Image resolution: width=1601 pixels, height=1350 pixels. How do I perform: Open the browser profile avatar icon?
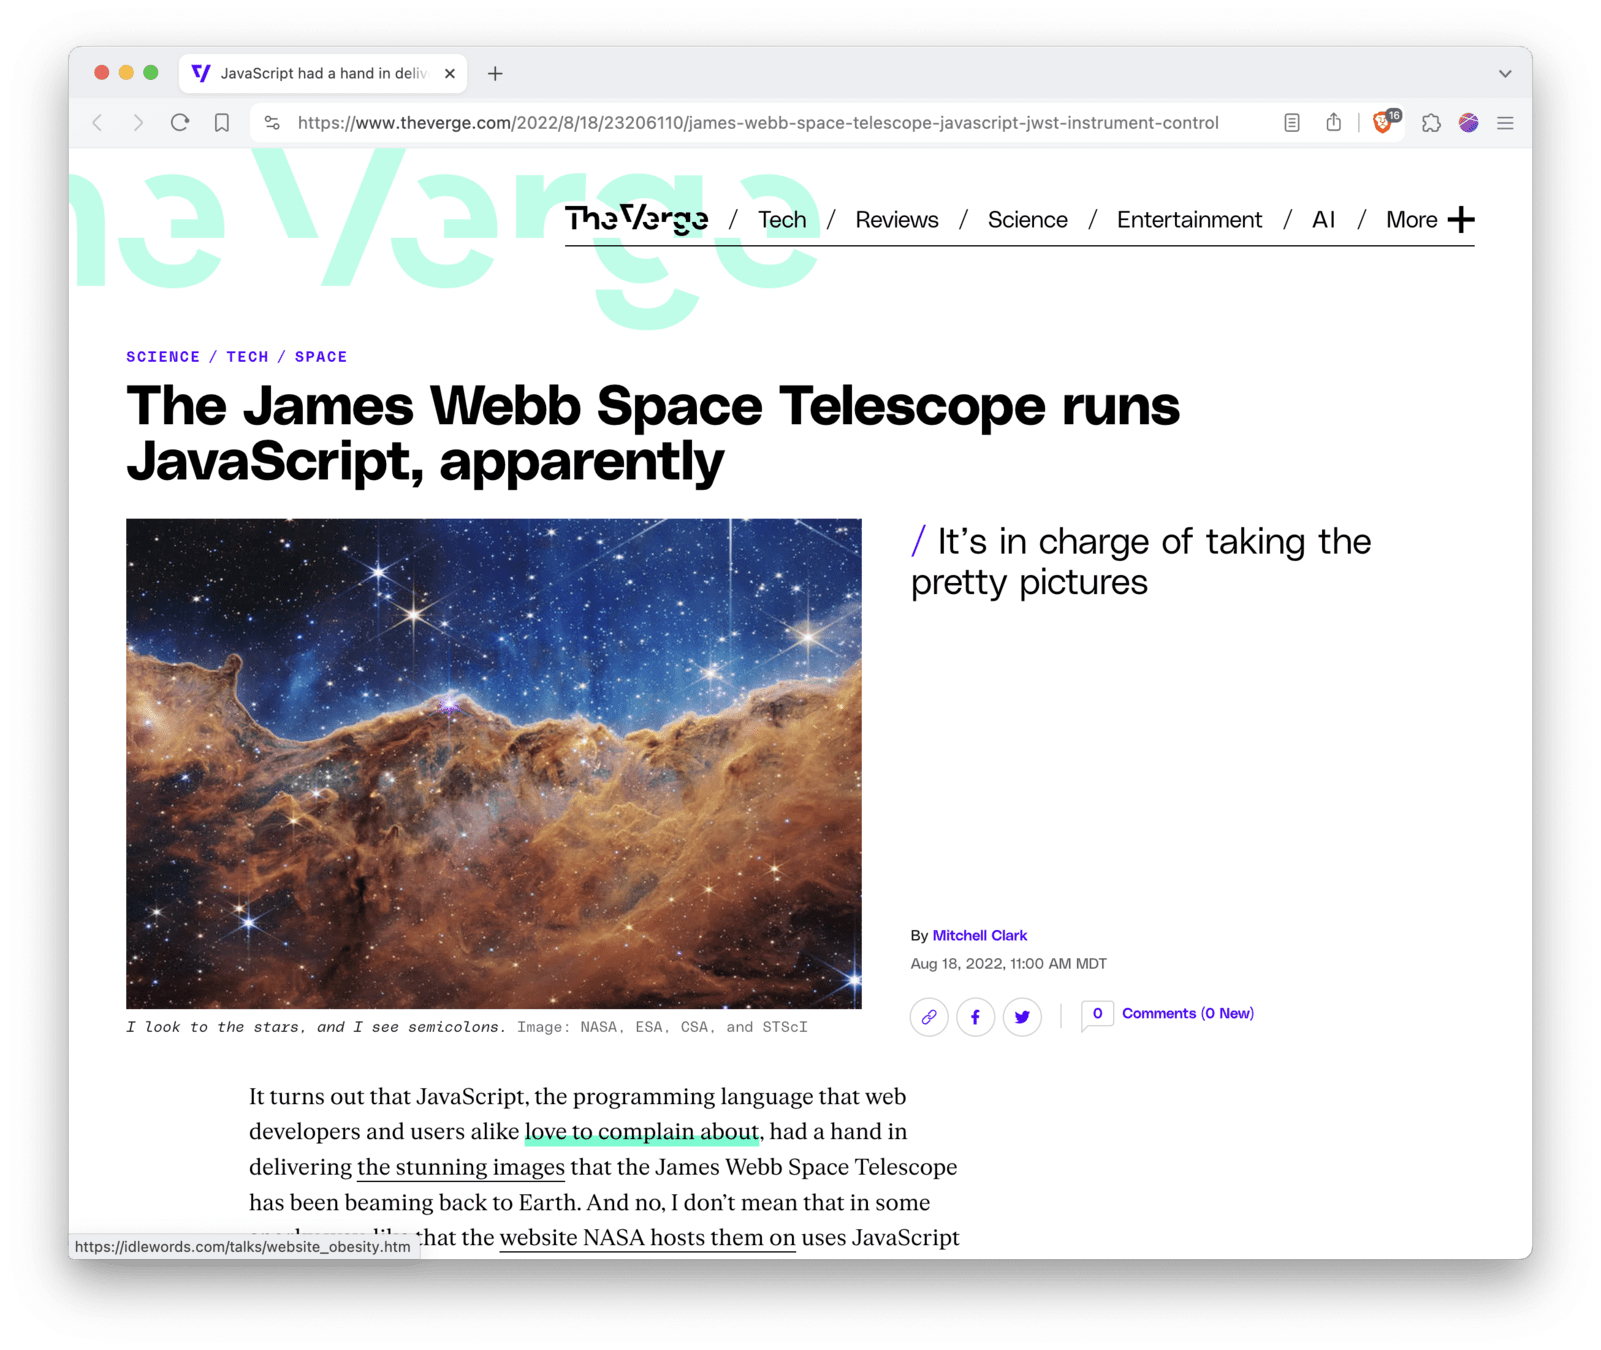click(1468, 123)
